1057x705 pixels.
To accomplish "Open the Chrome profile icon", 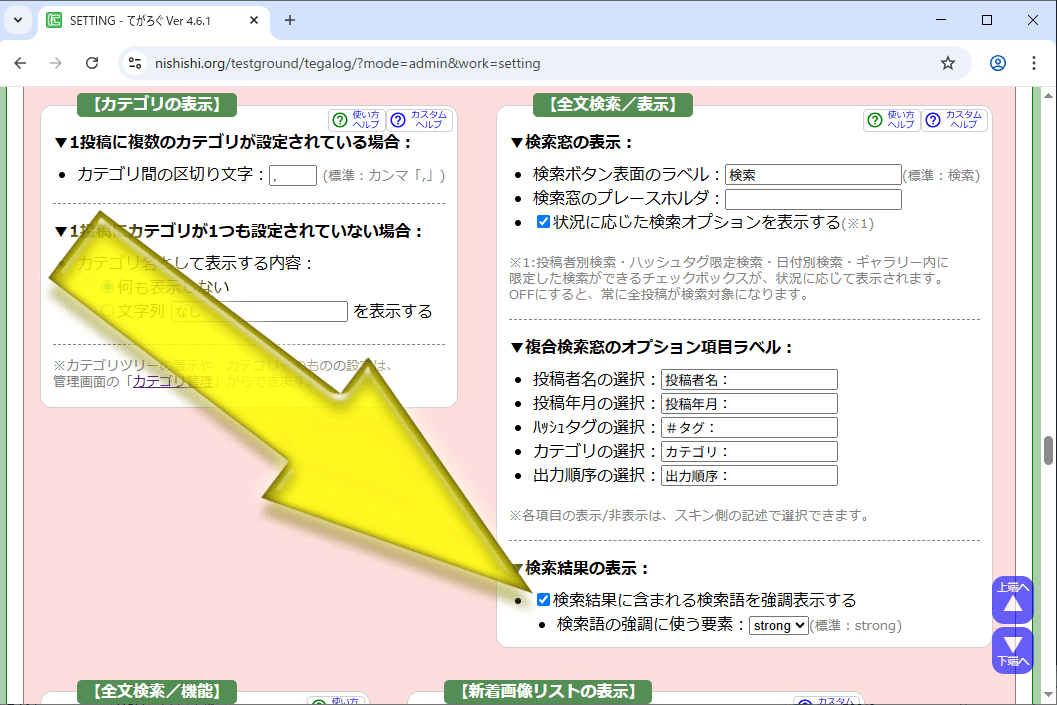I will 997,63.
